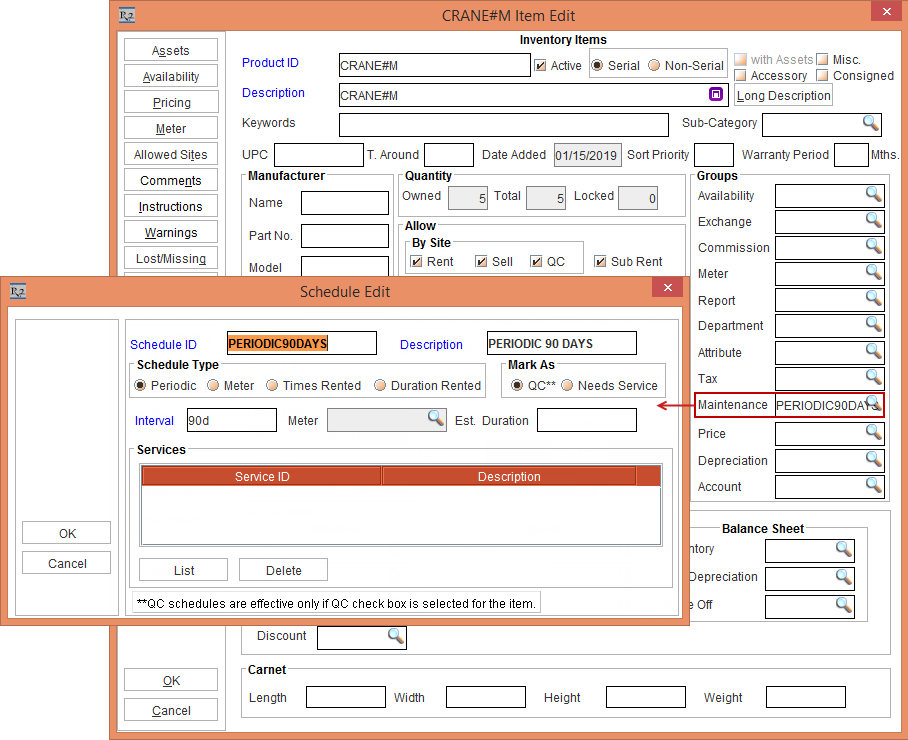Image resolution: width=908 pixels, height=740 pixels.
Task: Click the purple Description expand icon
Action: click(716, 94)
